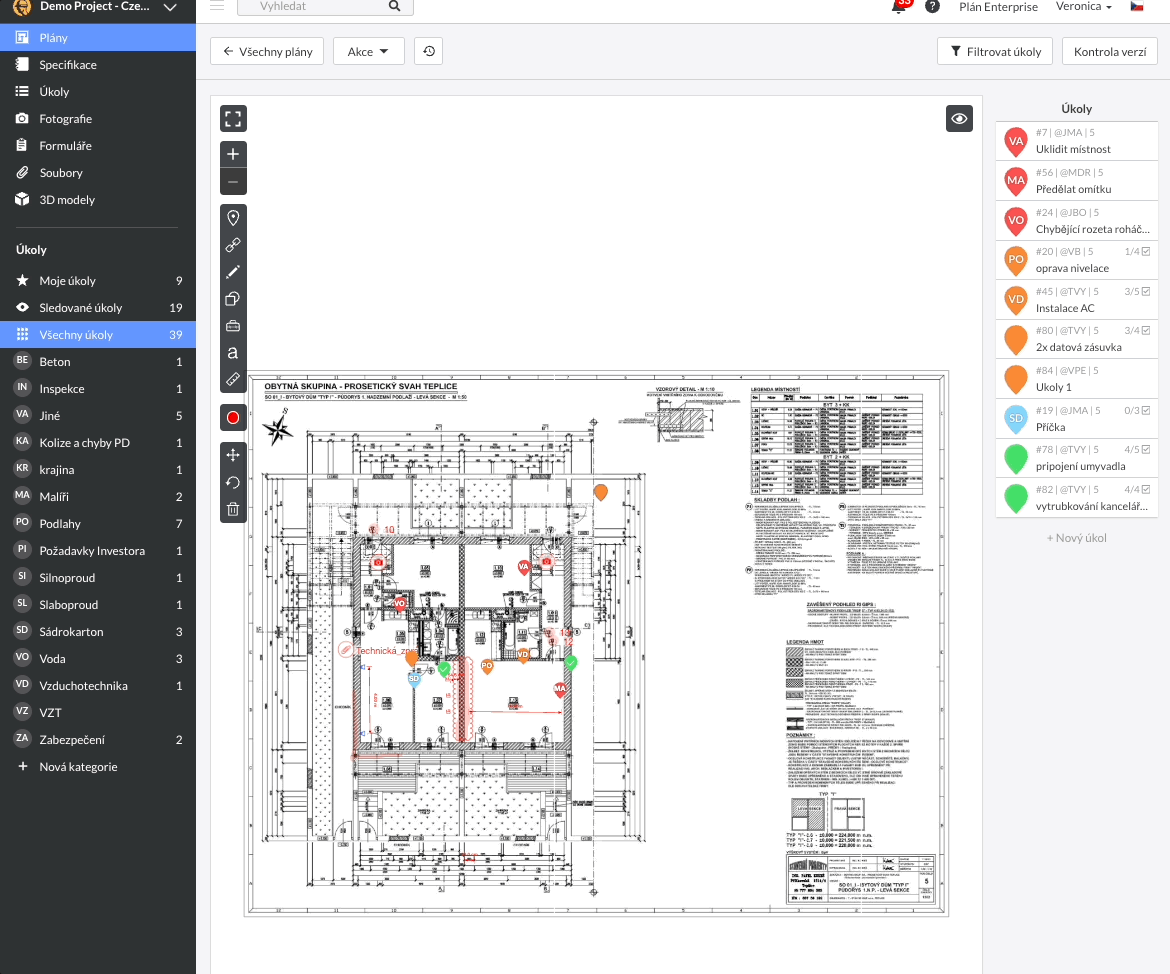The width and height of the screenshot is (1170, 974).
Task: Toggle fullscreen plan view
Action: tap(233, 119)
